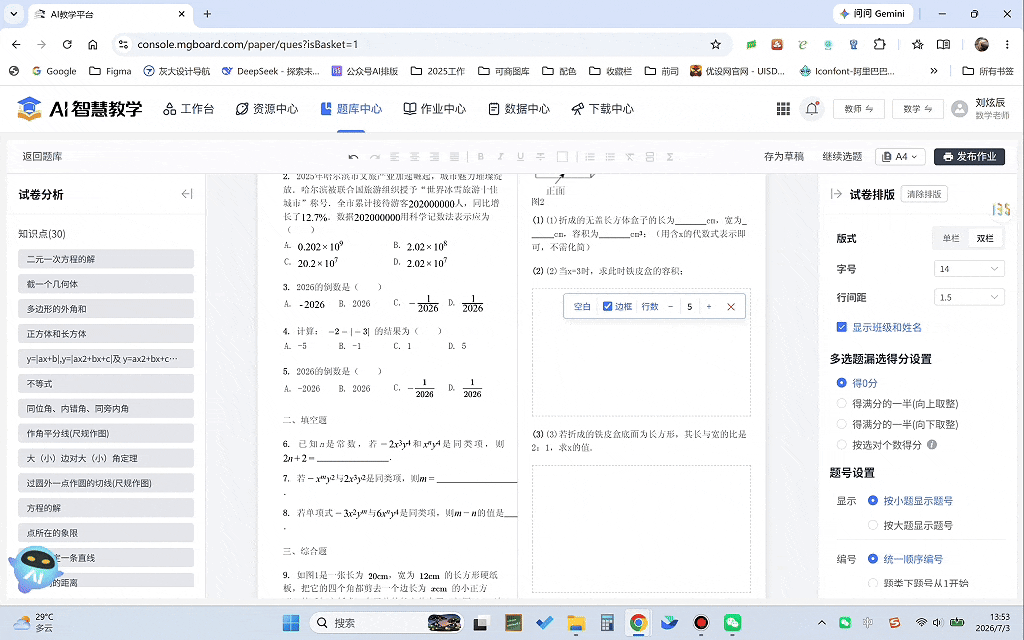Go to 数据中心
The image size is (1024, 640).
pos(519,109)
